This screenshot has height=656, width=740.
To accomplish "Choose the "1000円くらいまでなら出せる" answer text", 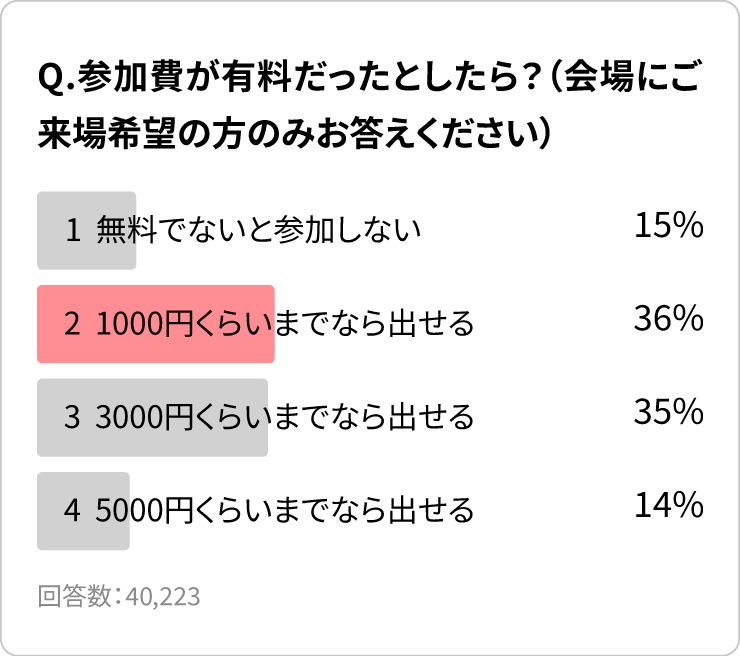I will [285, 324].
